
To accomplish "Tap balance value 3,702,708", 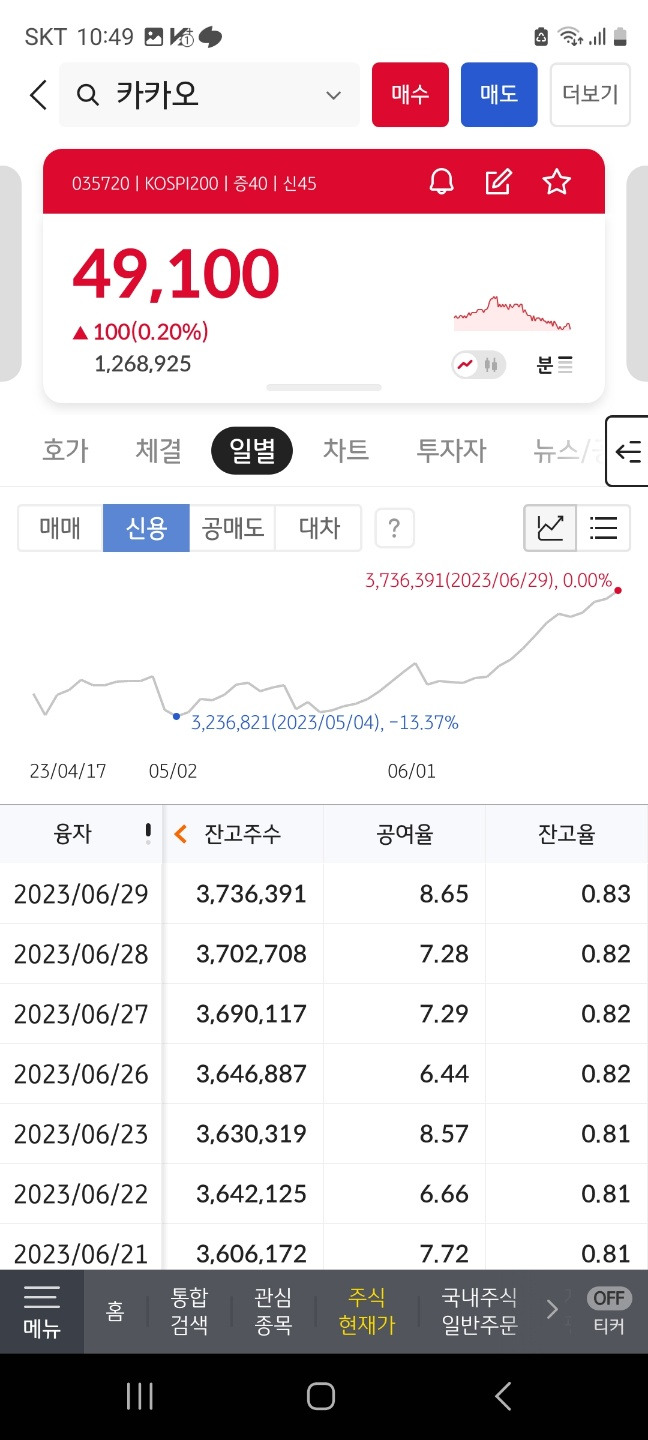I will click(x=252, y=954).
